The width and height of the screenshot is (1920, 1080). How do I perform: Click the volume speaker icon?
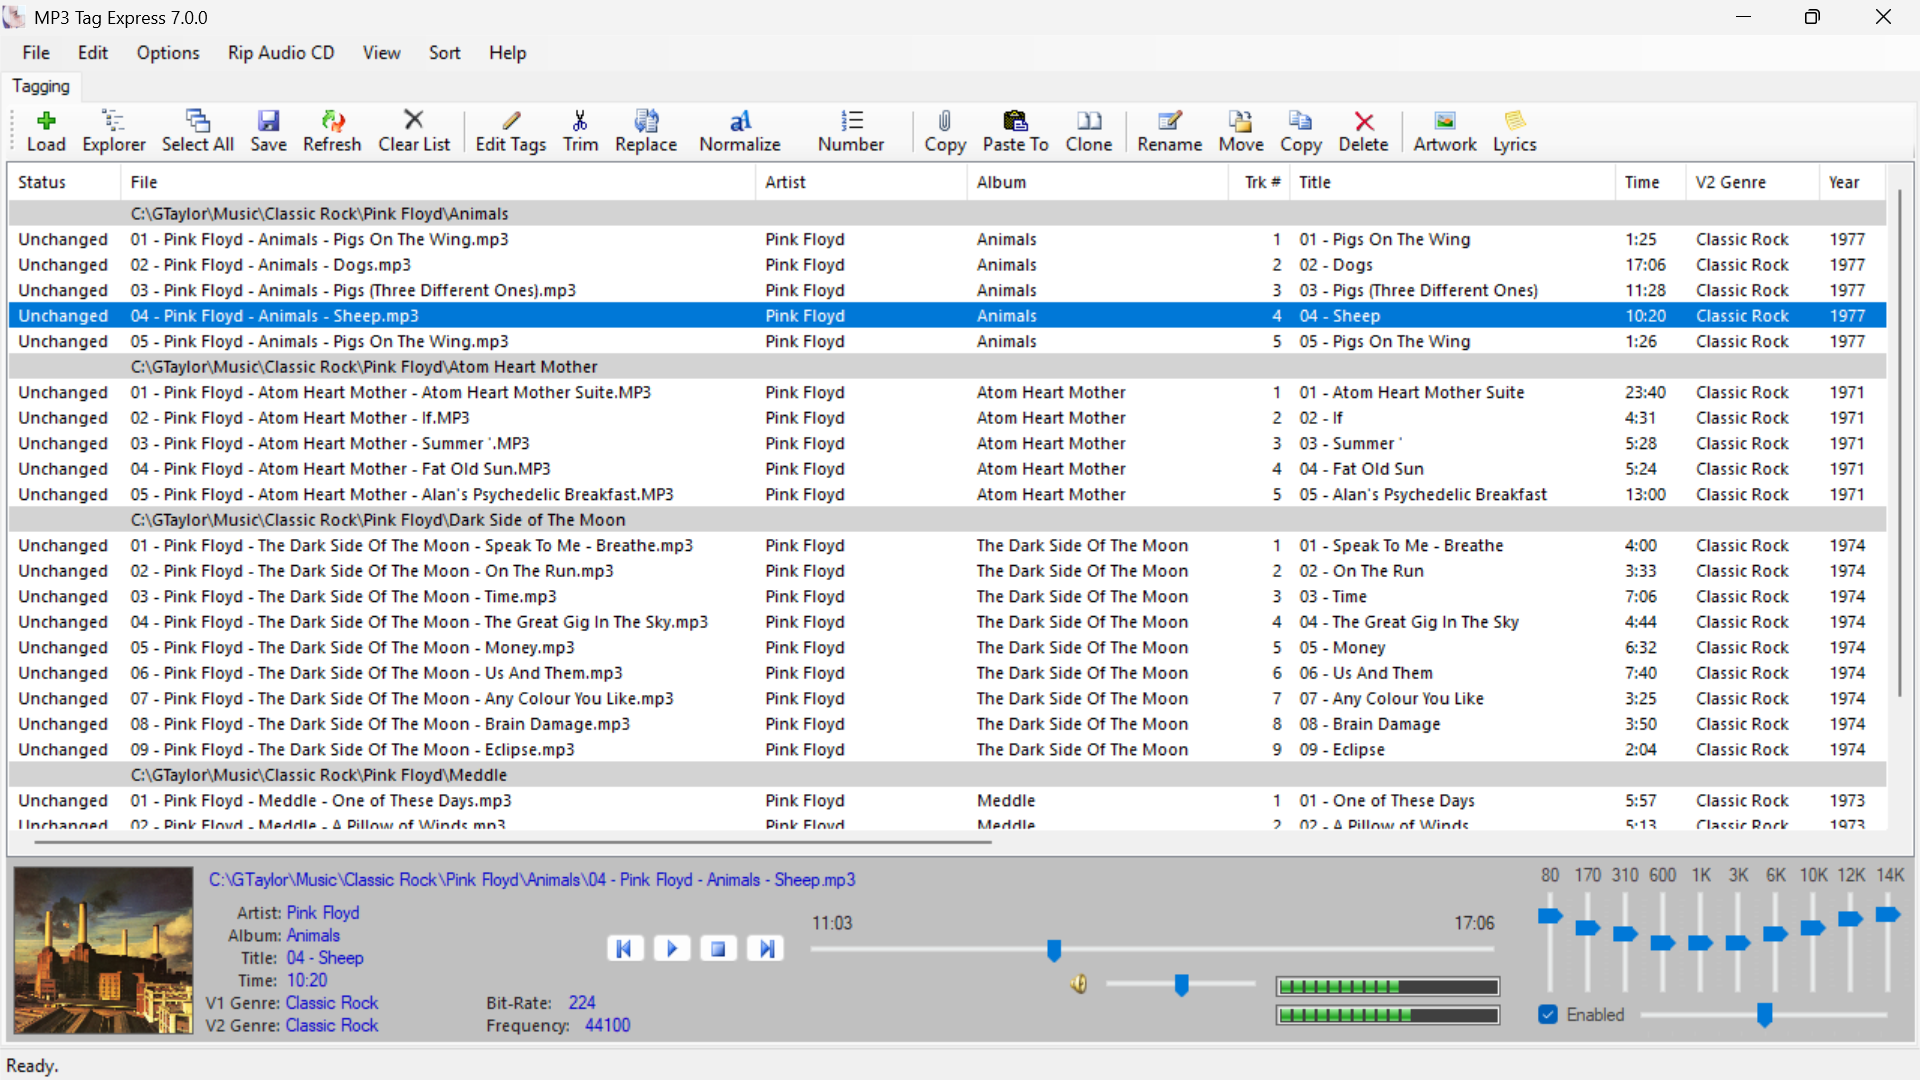tap(1079, 984)
